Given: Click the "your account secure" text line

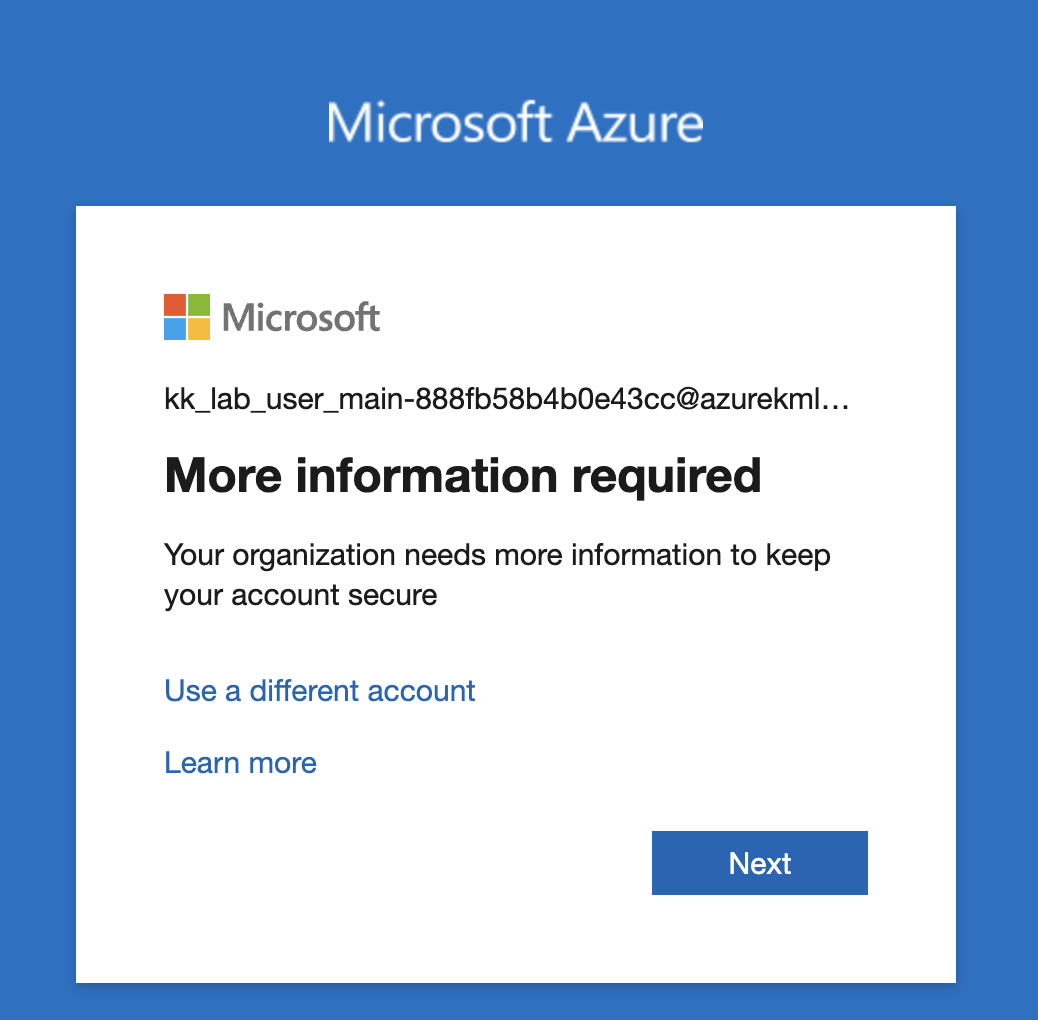Looking at the screenshot, I should pos(300,595).
